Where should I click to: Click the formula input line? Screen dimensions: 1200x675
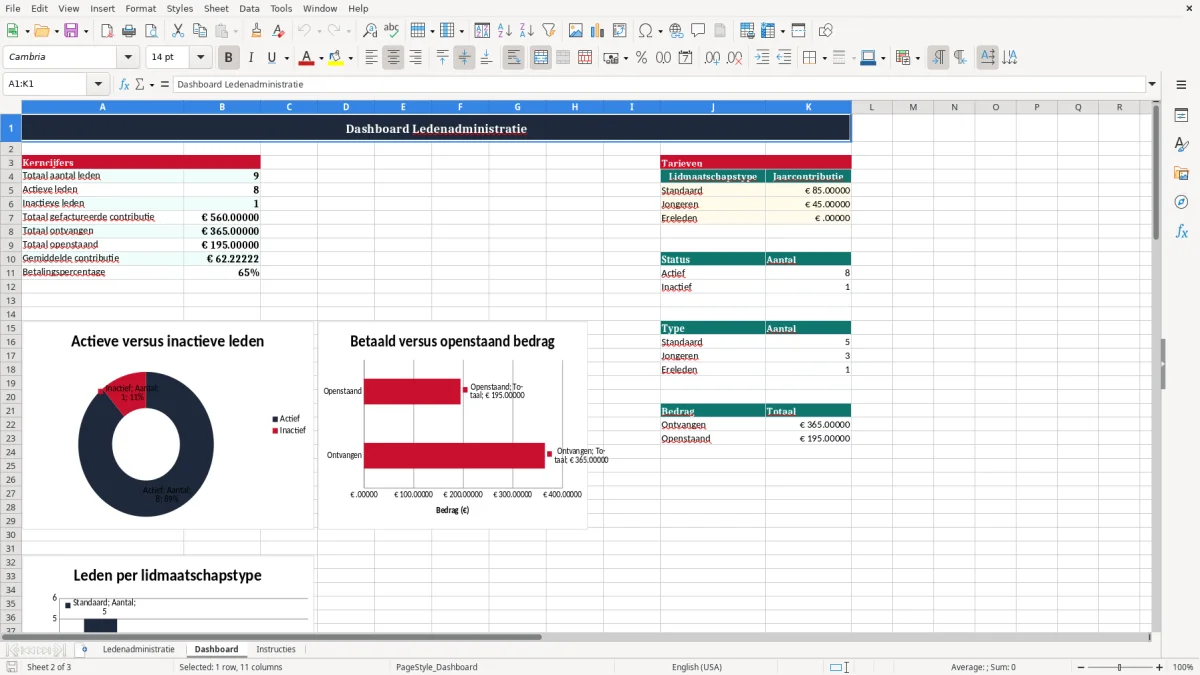pyautogui.click(x=658, y=84)
